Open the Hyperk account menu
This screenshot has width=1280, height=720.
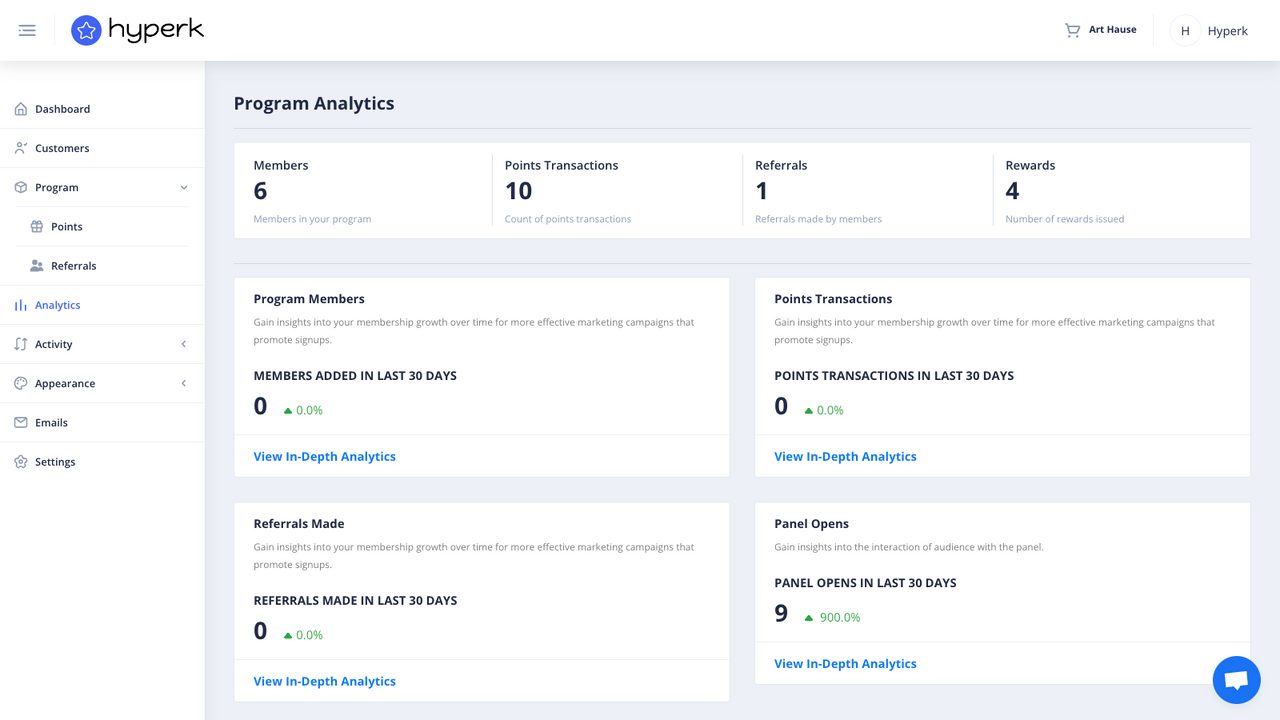click(1210, 30)
